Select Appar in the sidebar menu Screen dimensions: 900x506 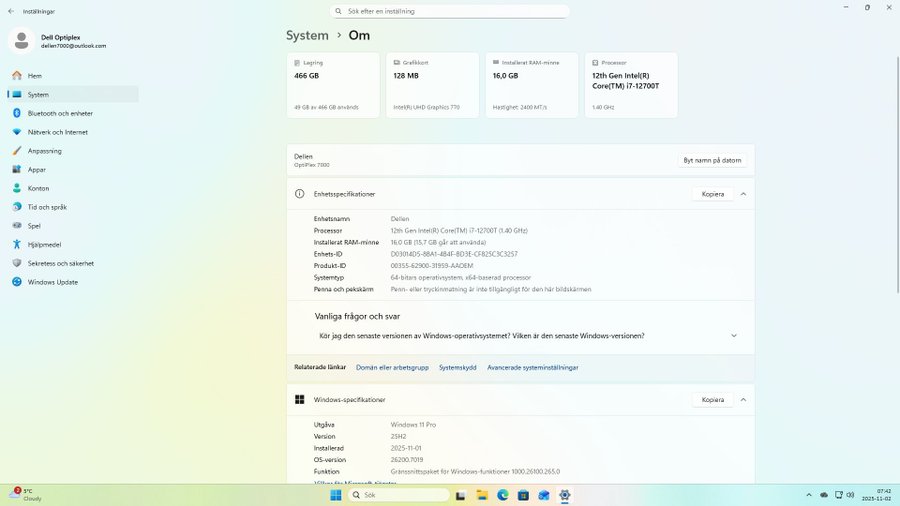[36, 170]
